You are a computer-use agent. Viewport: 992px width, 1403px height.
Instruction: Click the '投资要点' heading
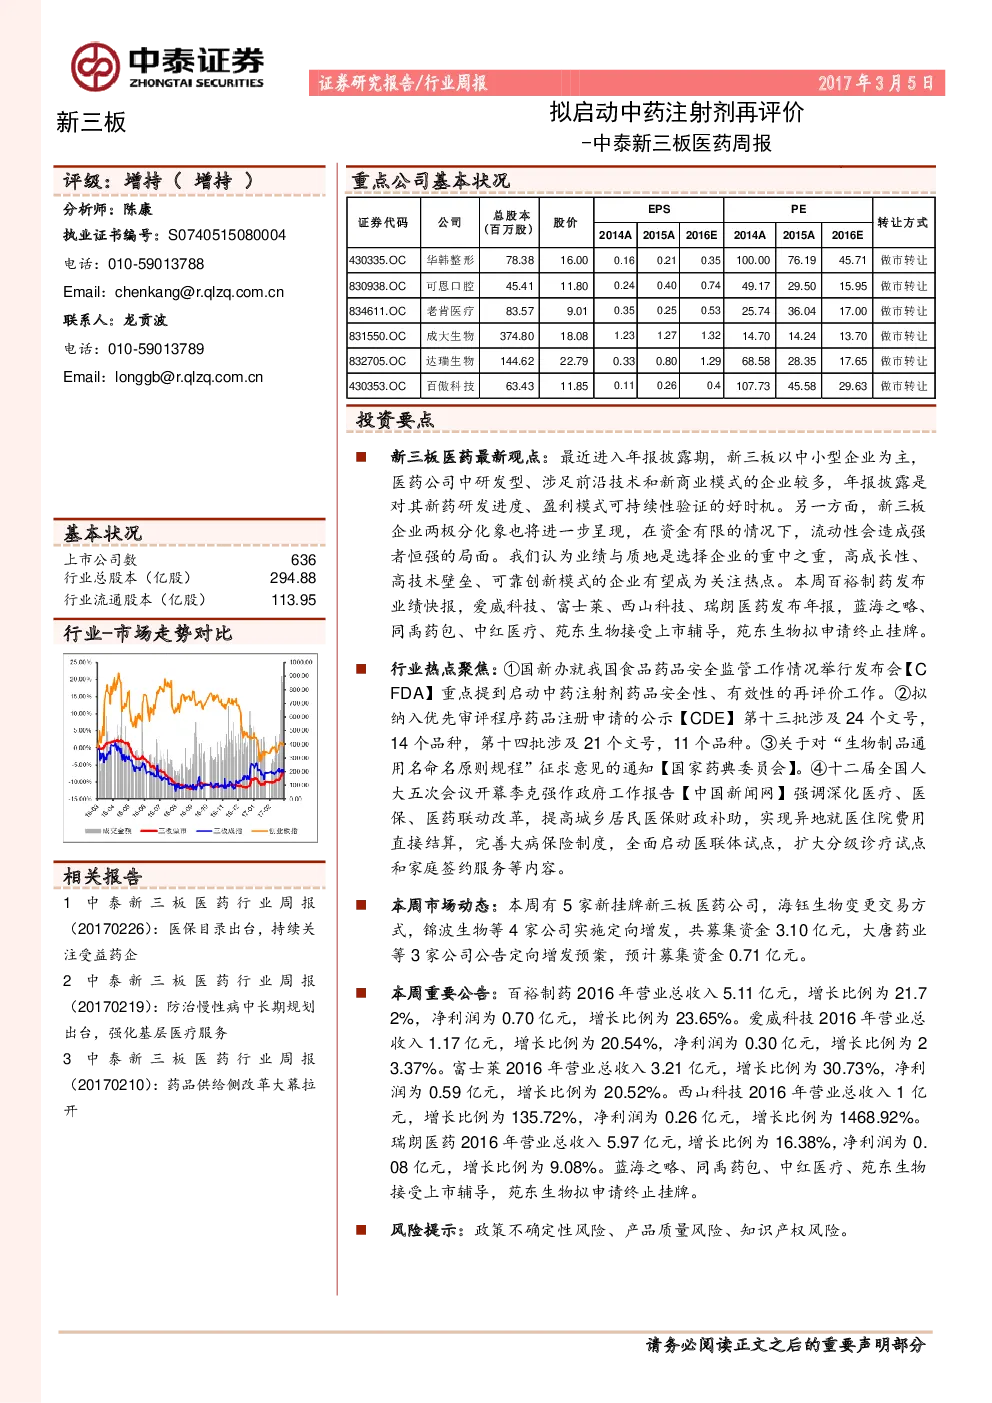(395, 420)
